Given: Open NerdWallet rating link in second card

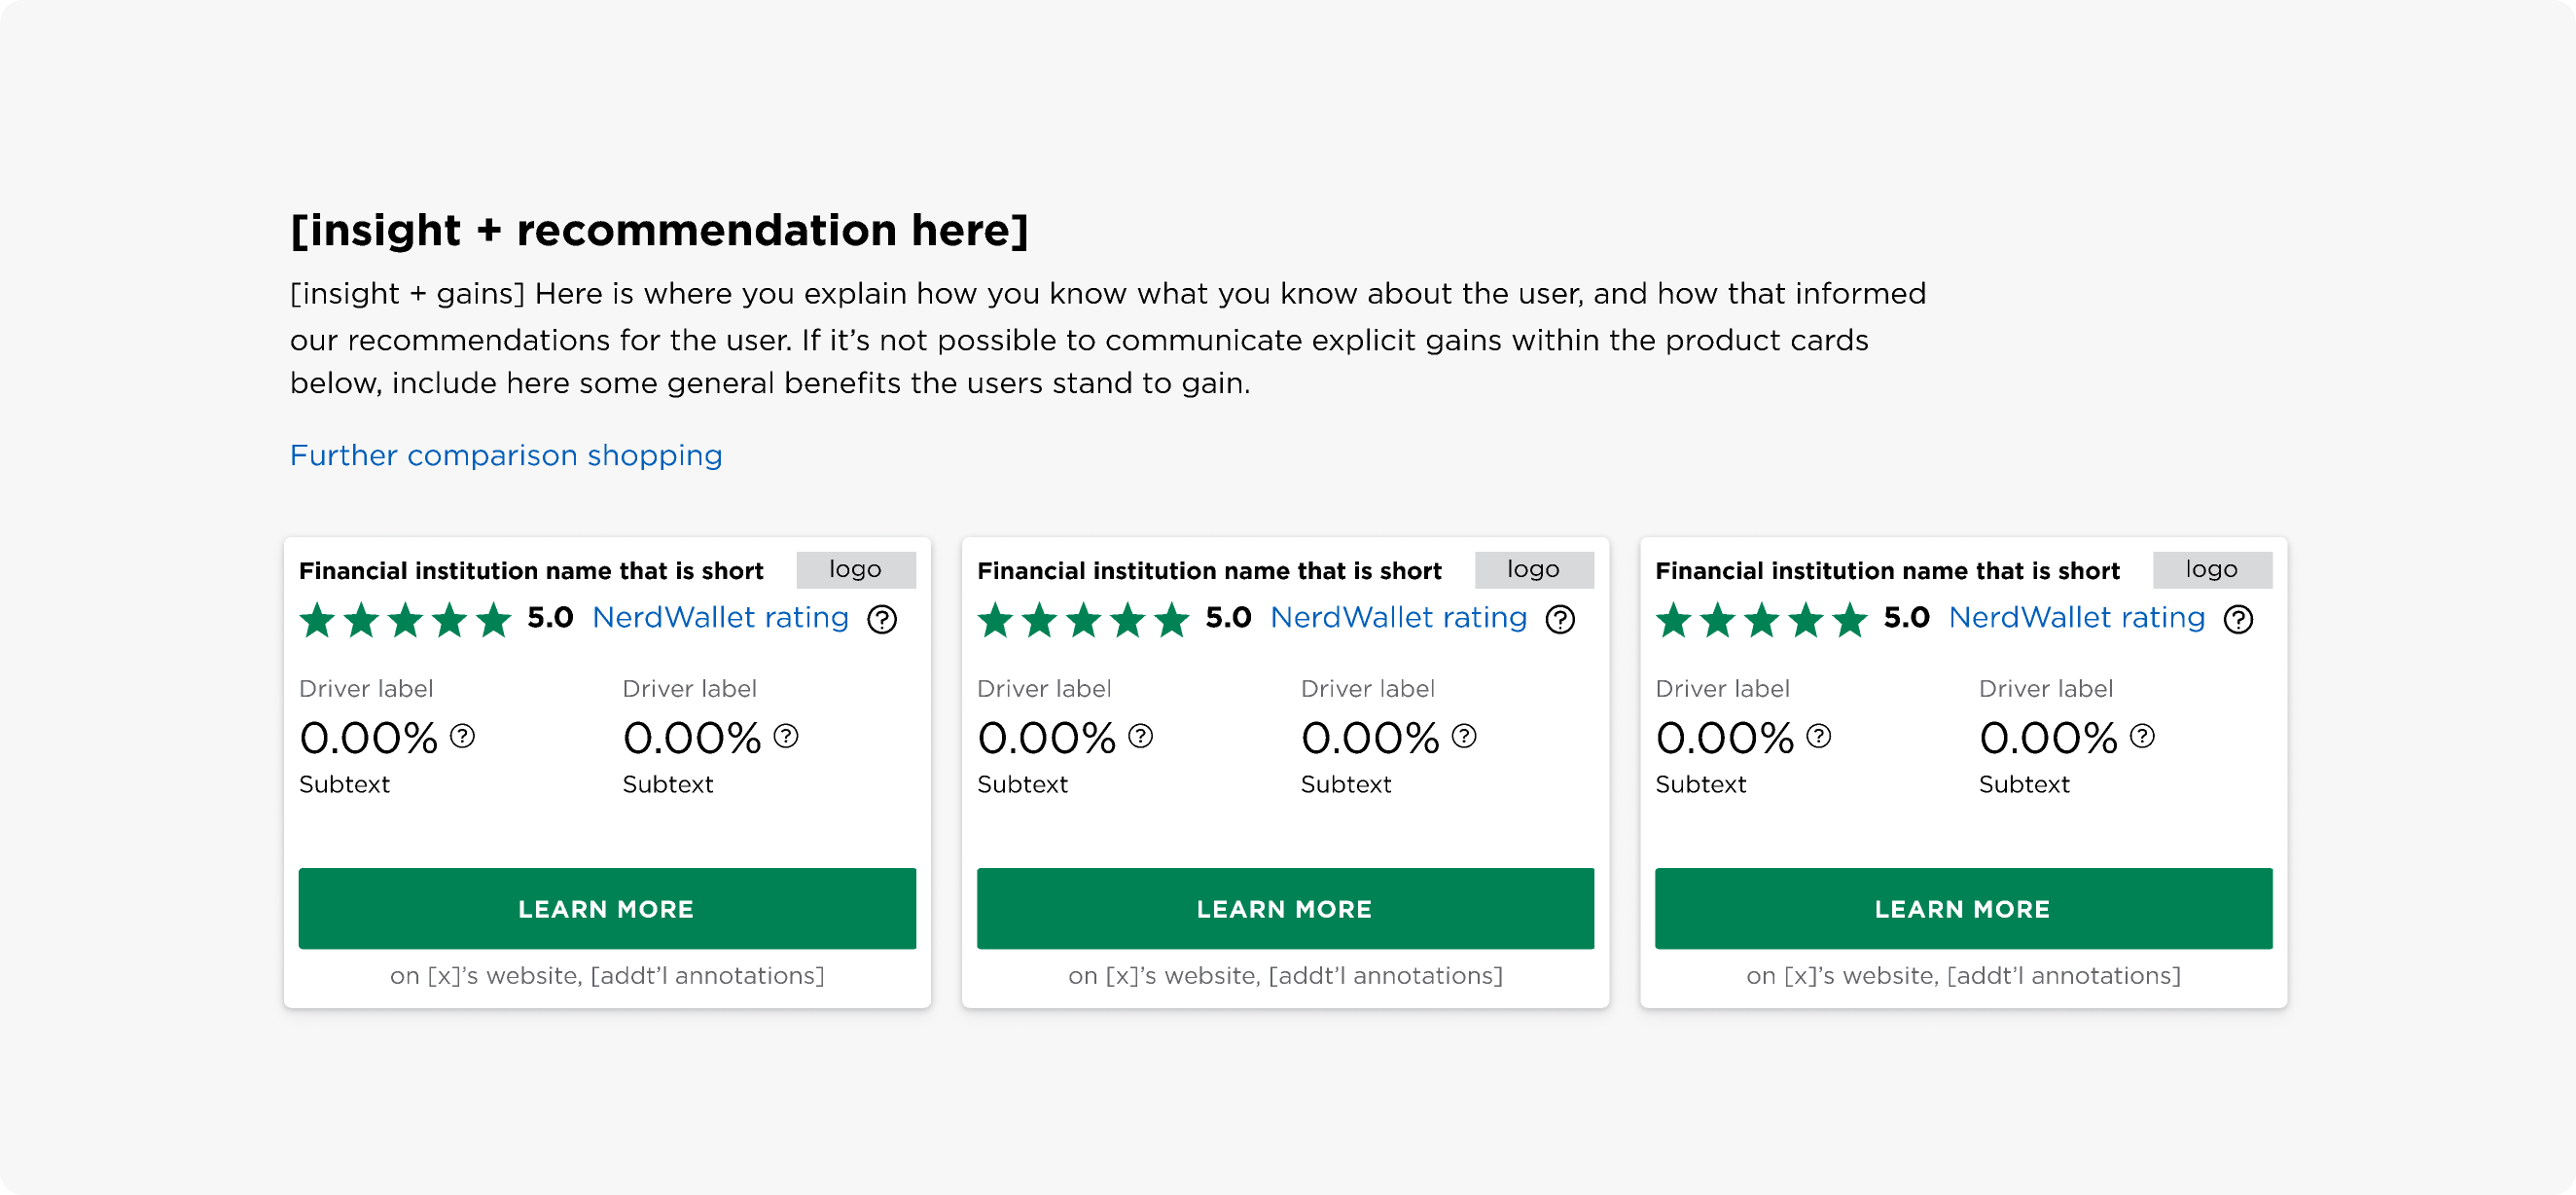Looking at the screenshot, I should [x=1398, y=618].
